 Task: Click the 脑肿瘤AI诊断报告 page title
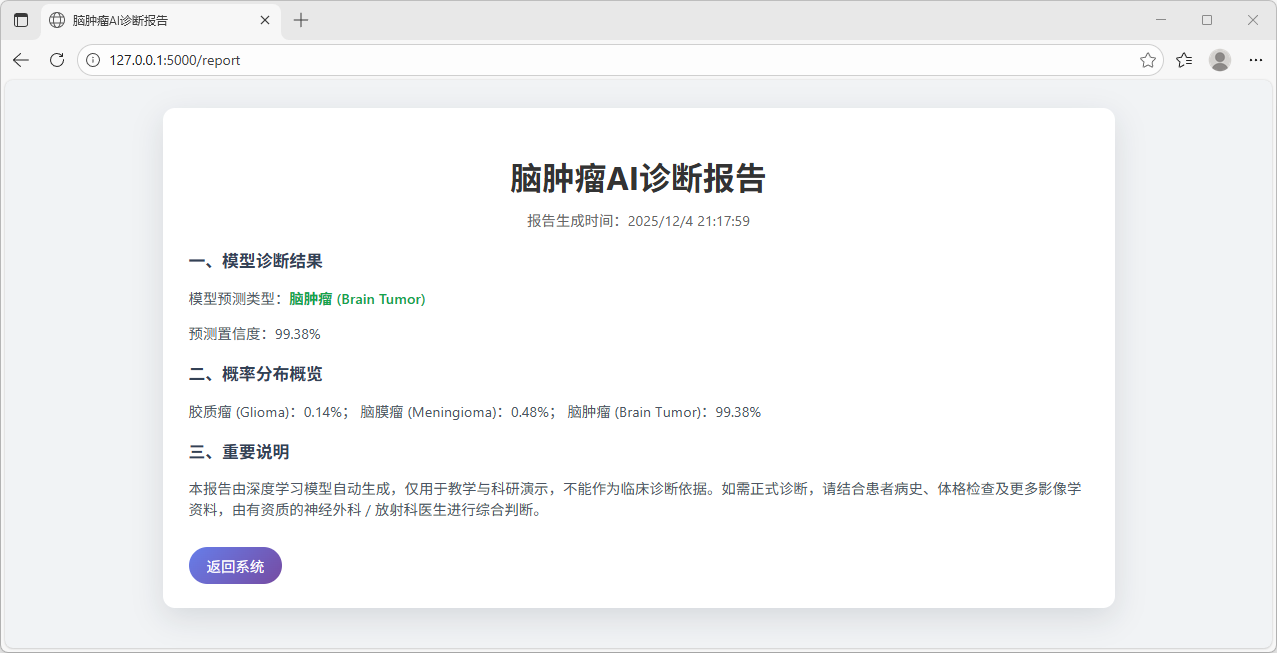coord(638,179)
